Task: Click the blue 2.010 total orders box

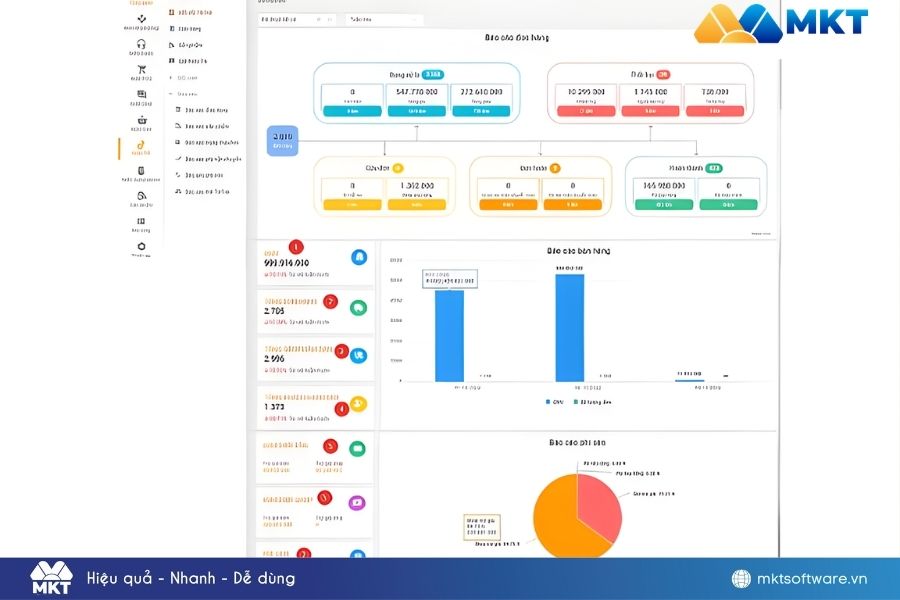Action: click(x=281, y=141)
